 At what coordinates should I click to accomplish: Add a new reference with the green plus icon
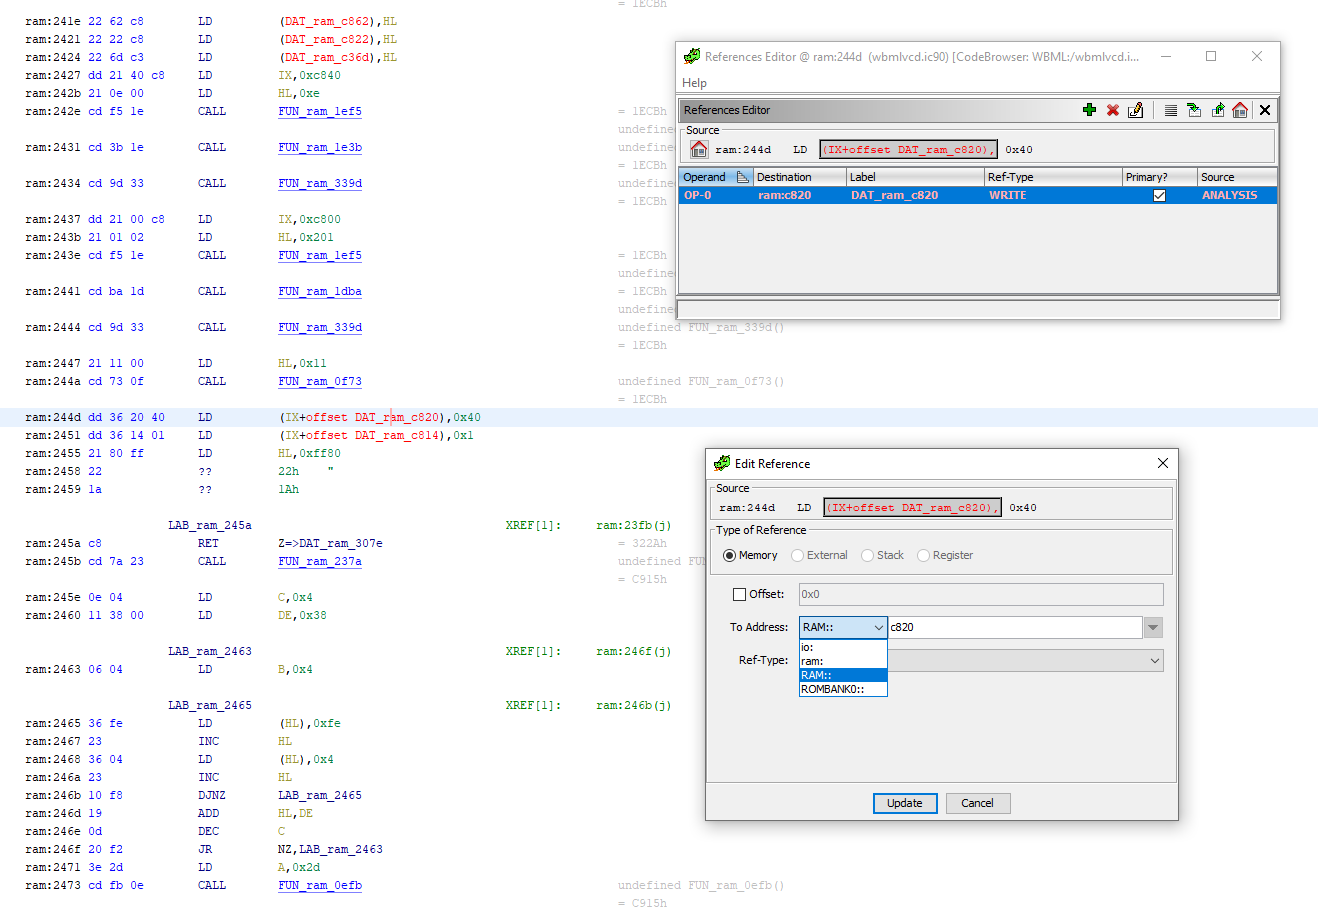[1089, 110]
